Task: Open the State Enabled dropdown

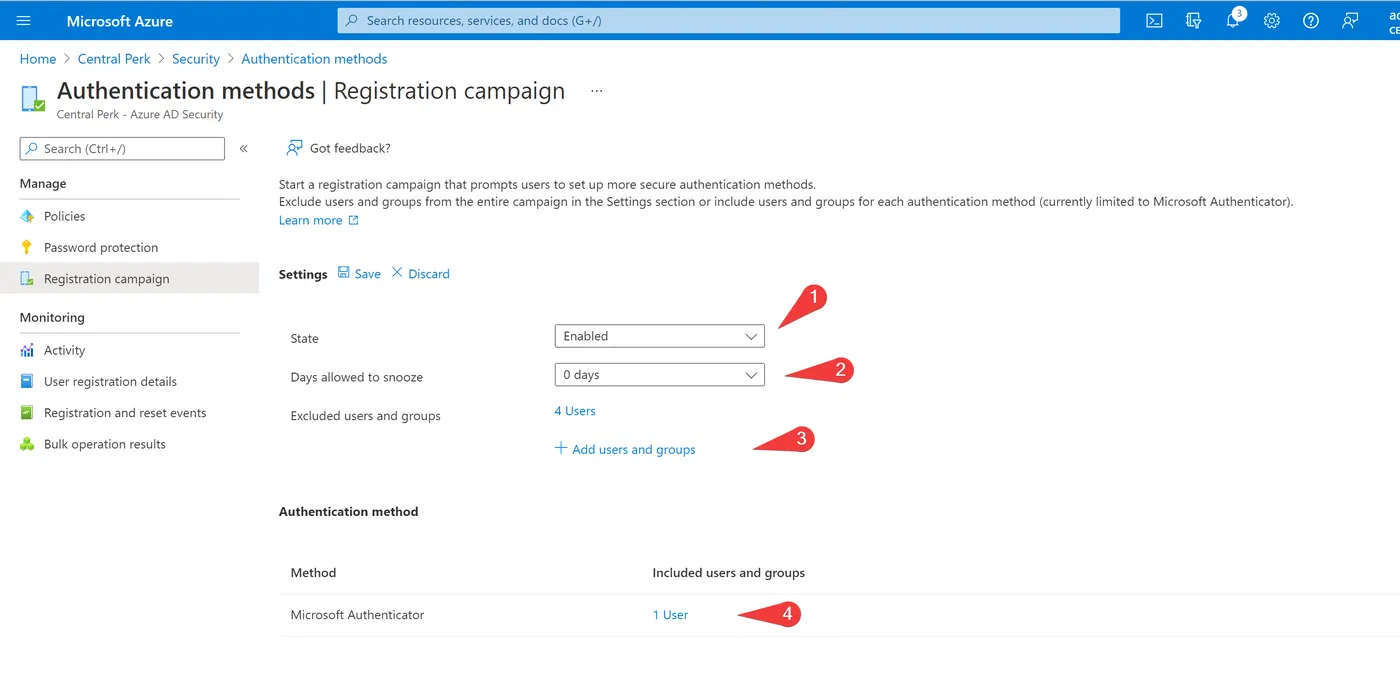Action: click(659, 336)
